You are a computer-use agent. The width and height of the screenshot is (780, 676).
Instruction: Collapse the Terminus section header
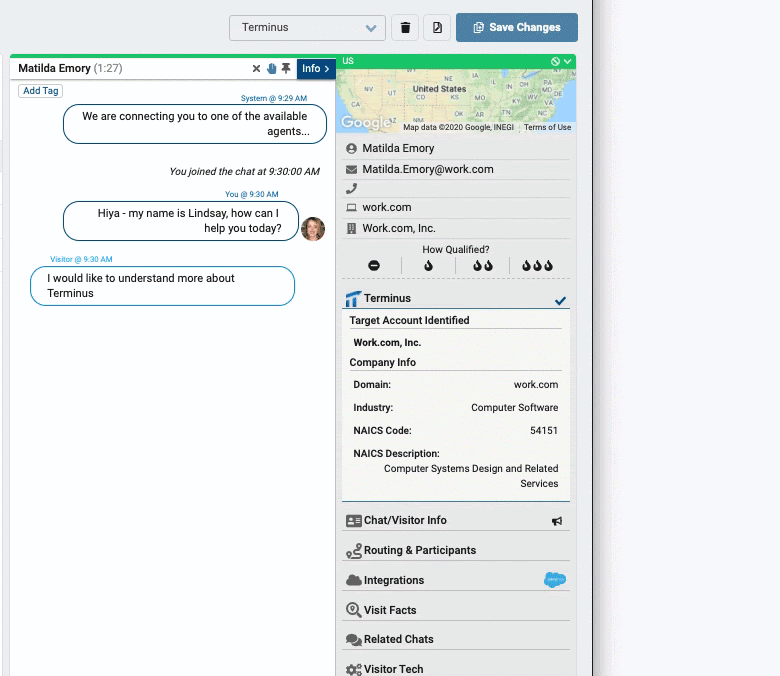(456, 298)
